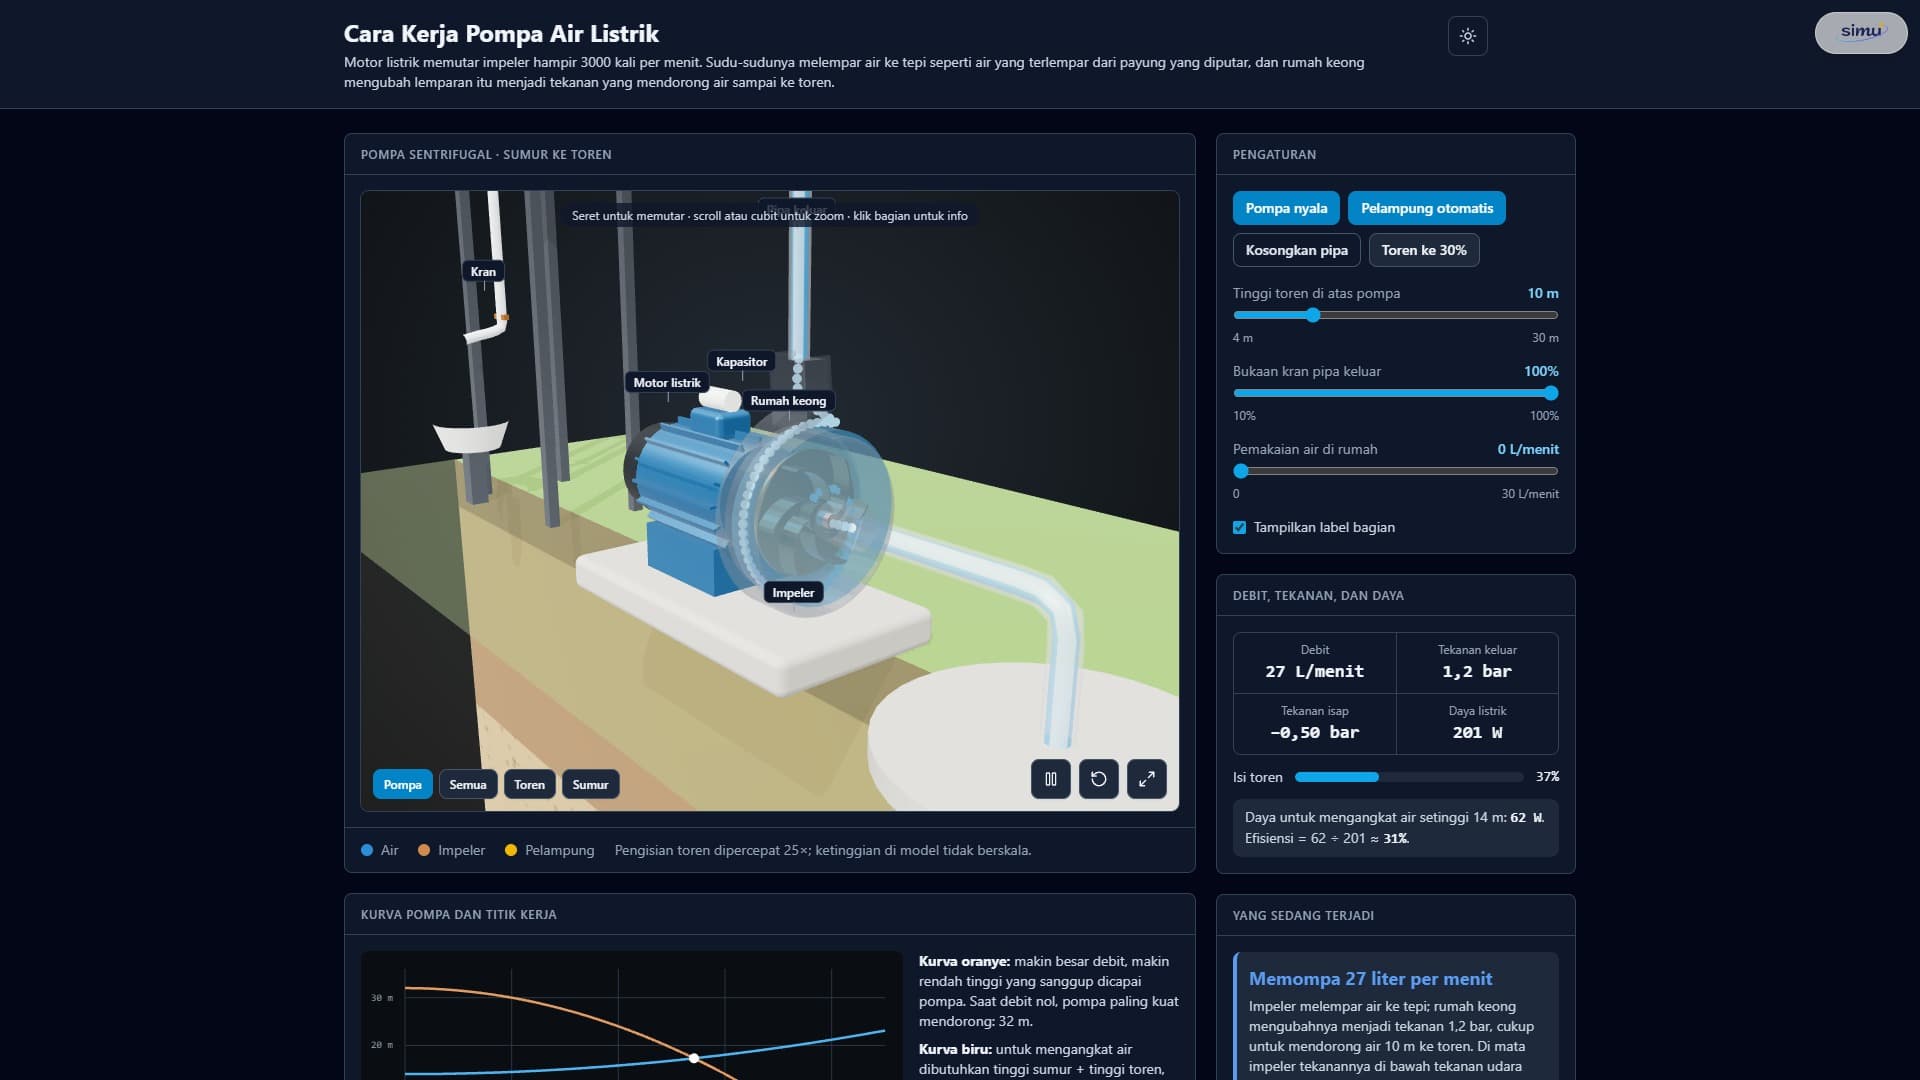The height and width of the screenshot is (1080, 1920).
Task: Click the Rumah keong part label
Action: point(788,401)
